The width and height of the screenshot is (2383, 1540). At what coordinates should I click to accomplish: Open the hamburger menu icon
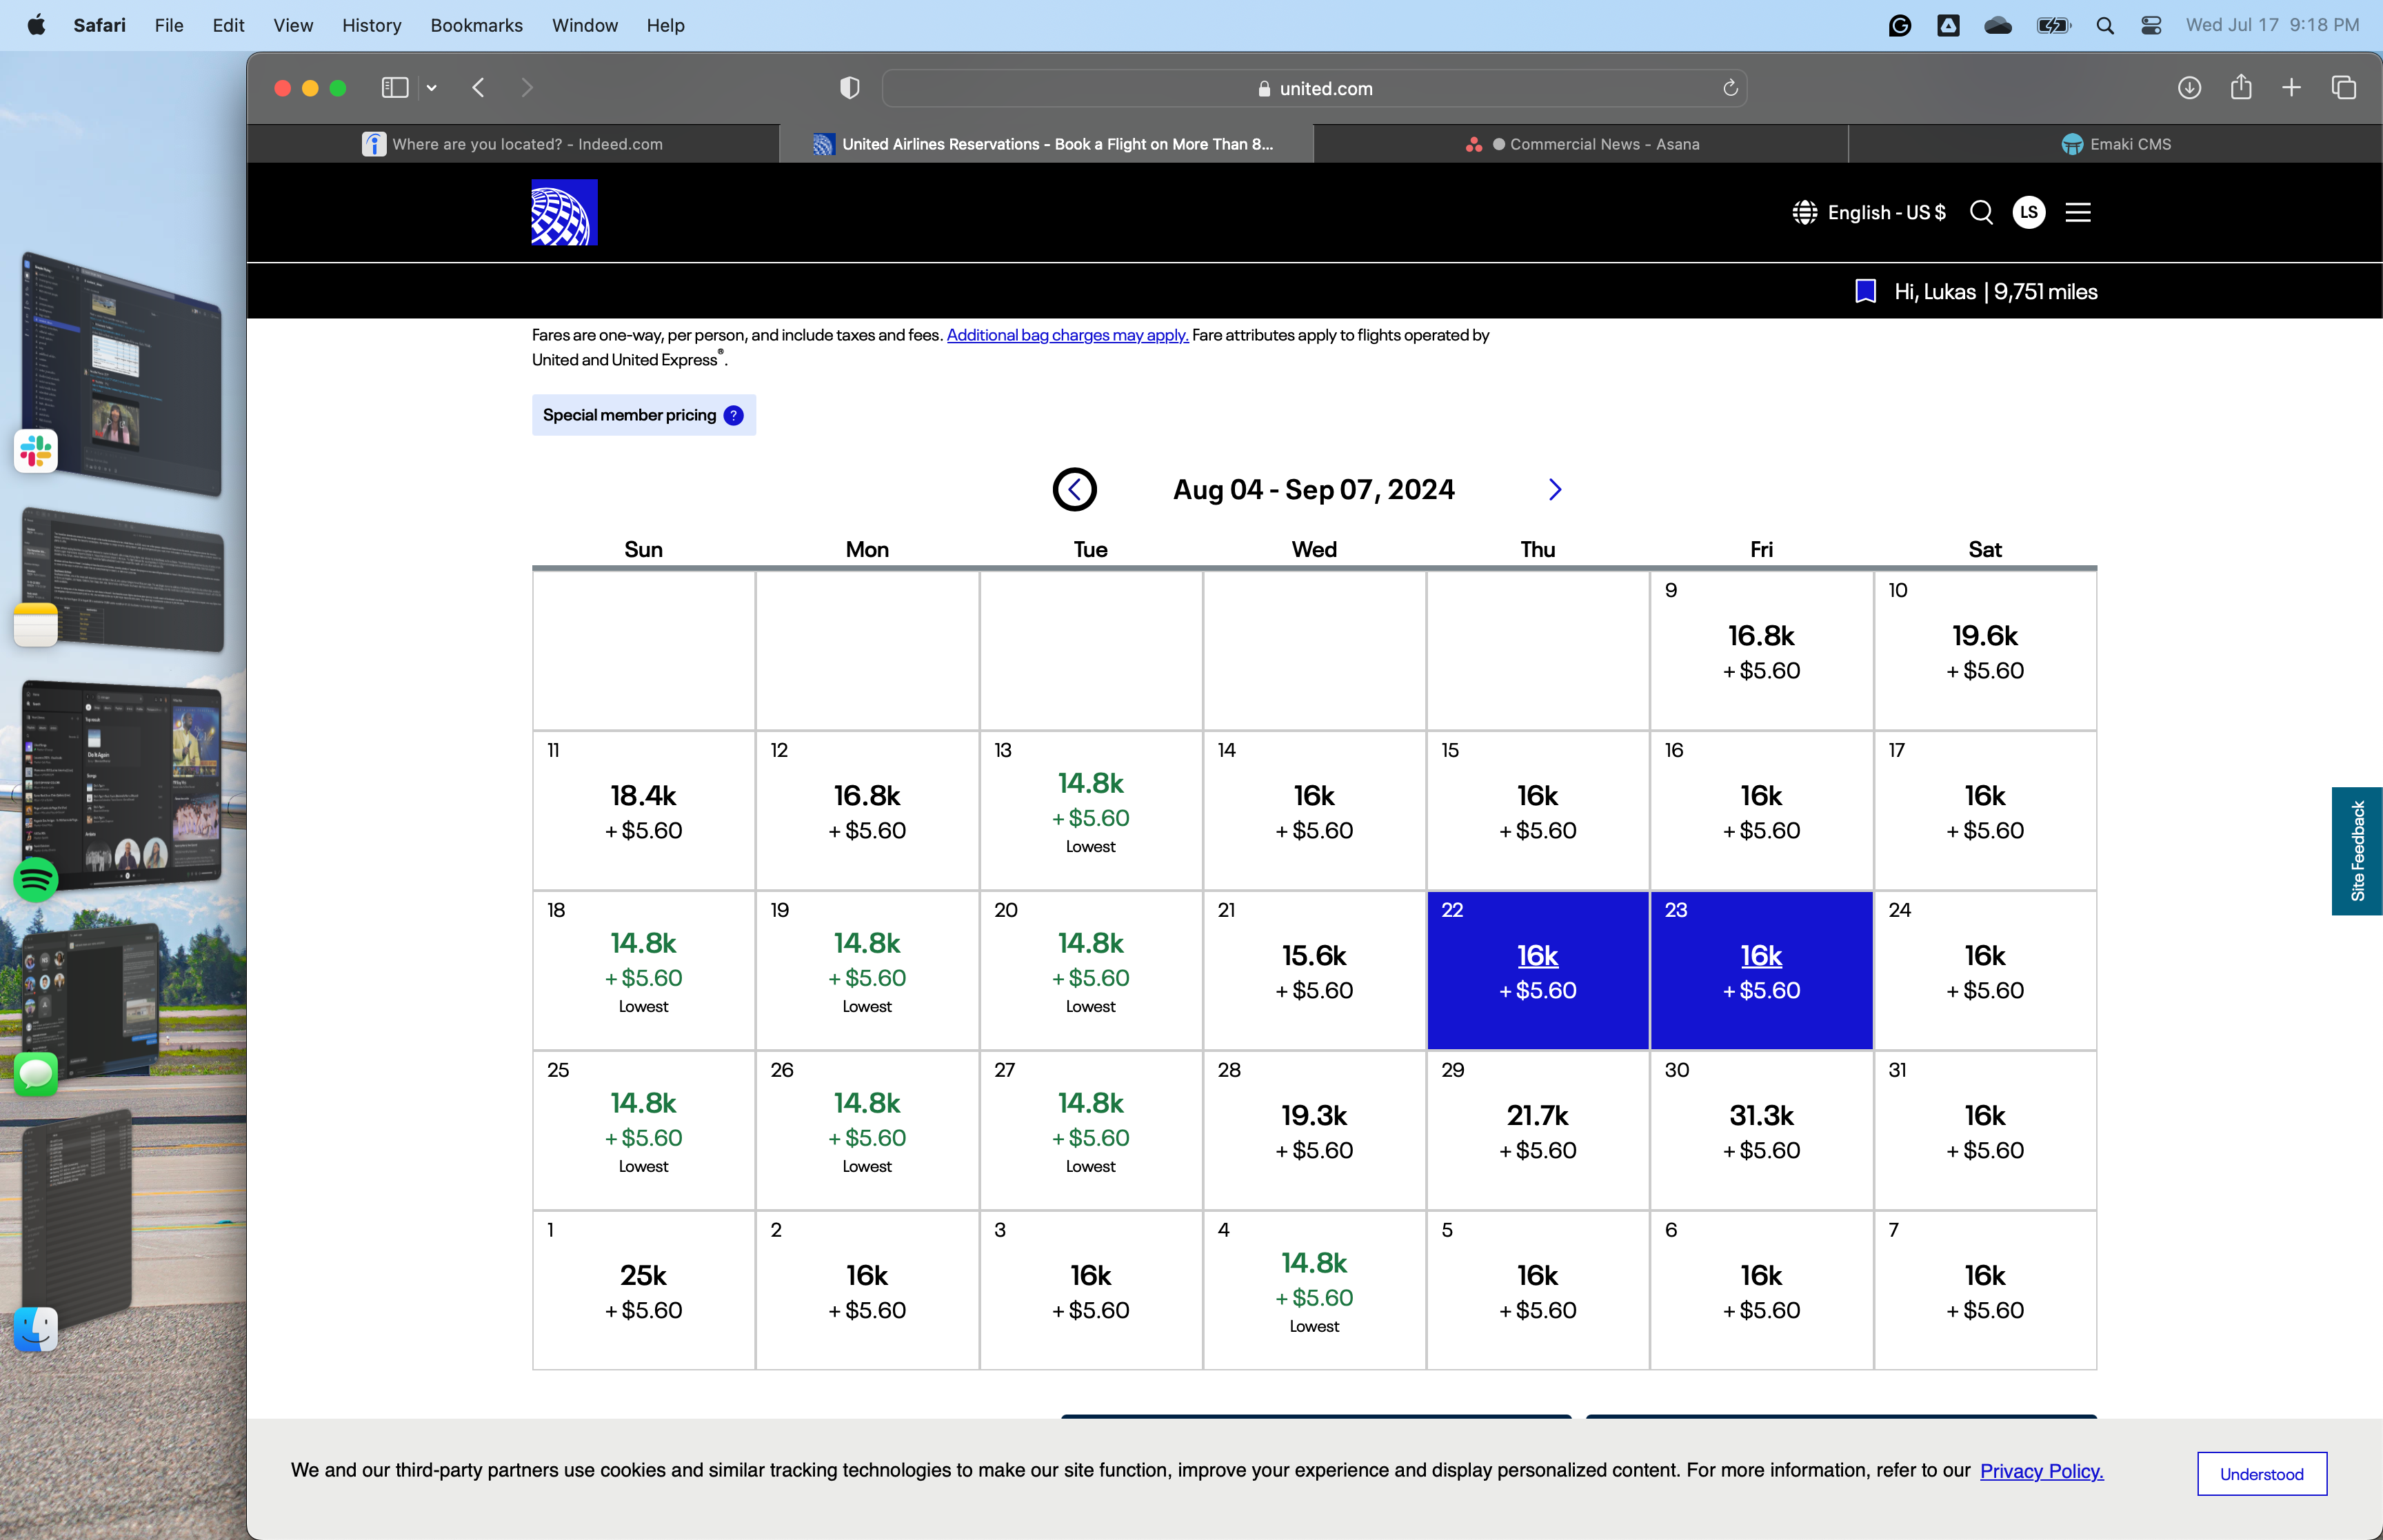[x=2077, y=212]
